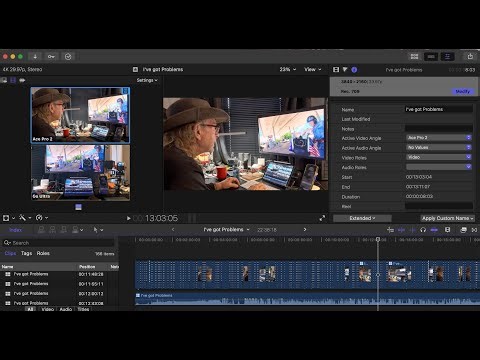Switch to the Clips index tab
Viewport: 480px width, 360px height.
[x=10, y=253]
